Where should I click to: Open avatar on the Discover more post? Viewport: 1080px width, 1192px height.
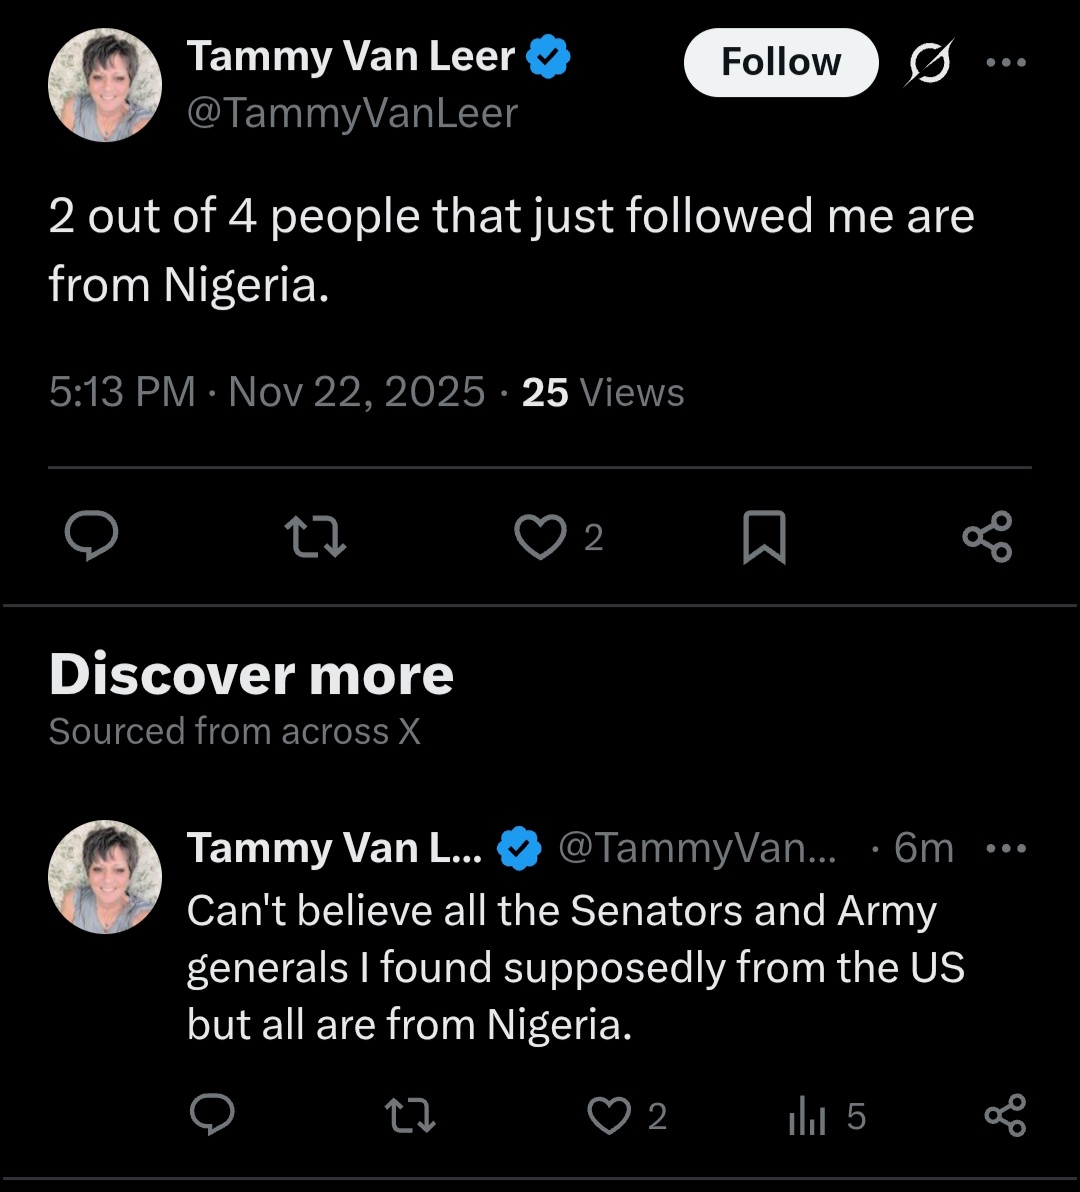click(x=105, y=877)
